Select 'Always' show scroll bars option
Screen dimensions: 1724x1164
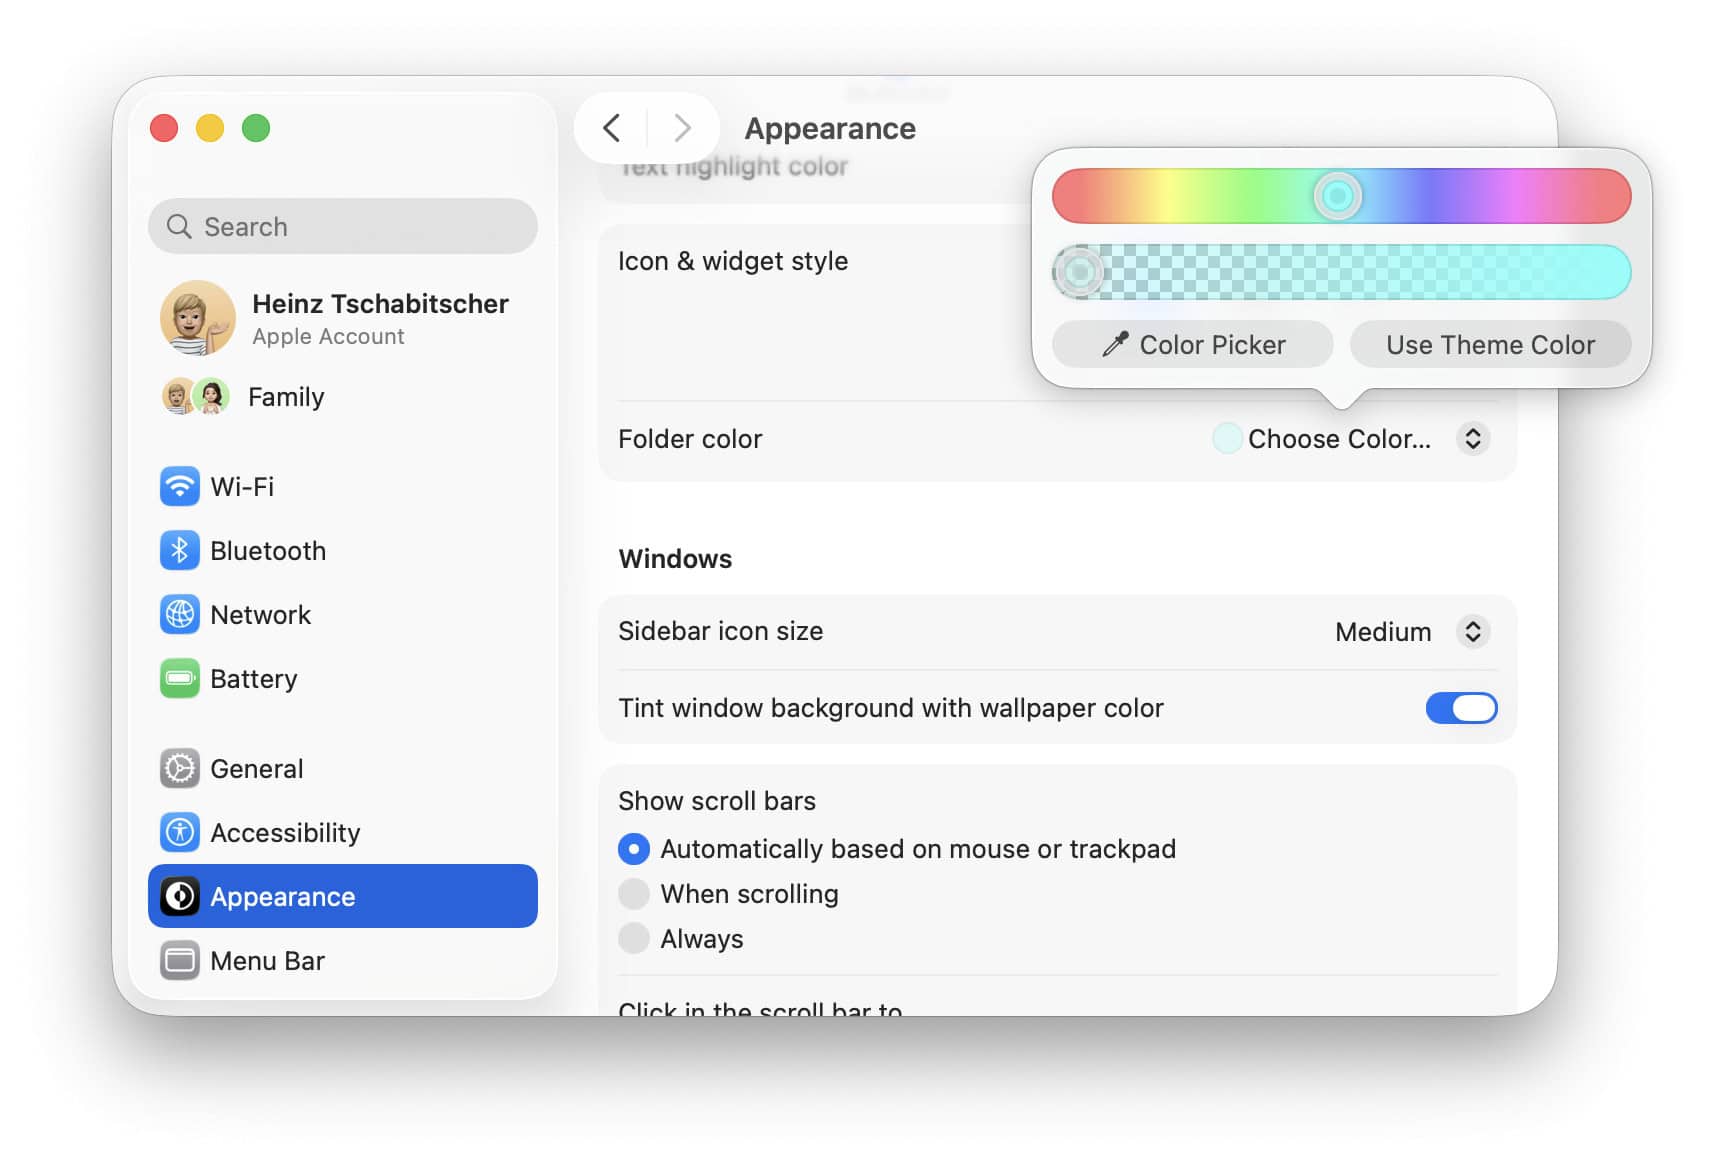(634, 939)
